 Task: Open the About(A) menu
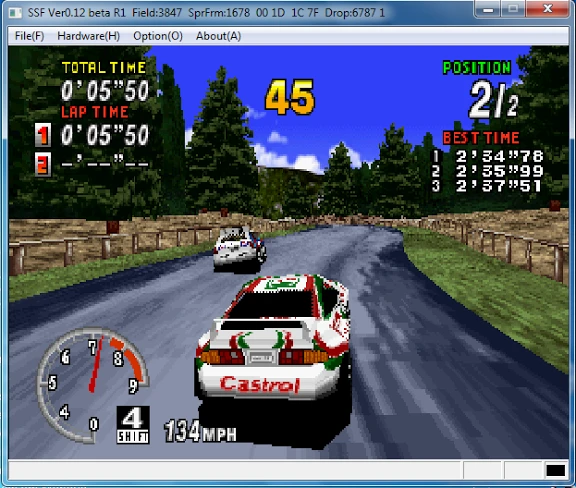(219, 36)
